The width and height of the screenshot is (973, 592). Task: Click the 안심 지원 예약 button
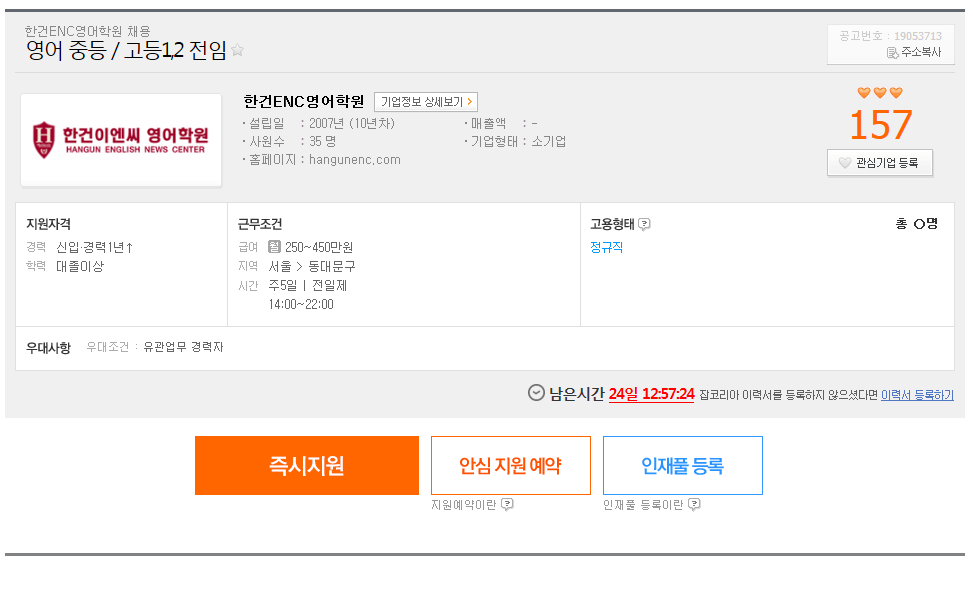click(511, 465)
